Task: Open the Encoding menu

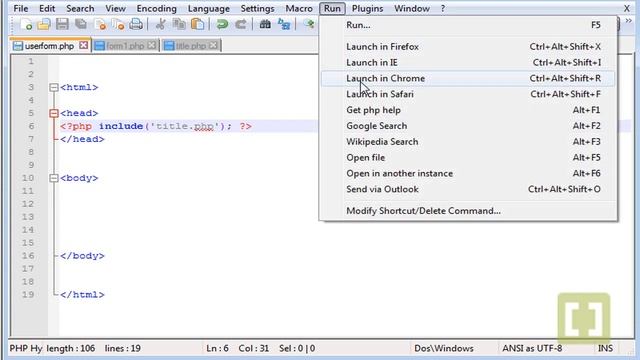Action: pos(156,8)
